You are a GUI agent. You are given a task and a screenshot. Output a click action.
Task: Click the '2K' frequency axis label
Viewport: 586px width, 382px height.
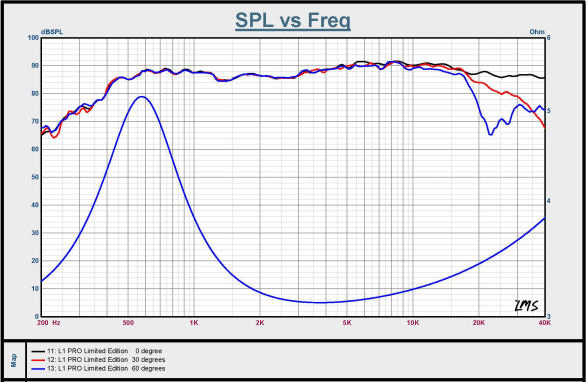click(260, 323)
